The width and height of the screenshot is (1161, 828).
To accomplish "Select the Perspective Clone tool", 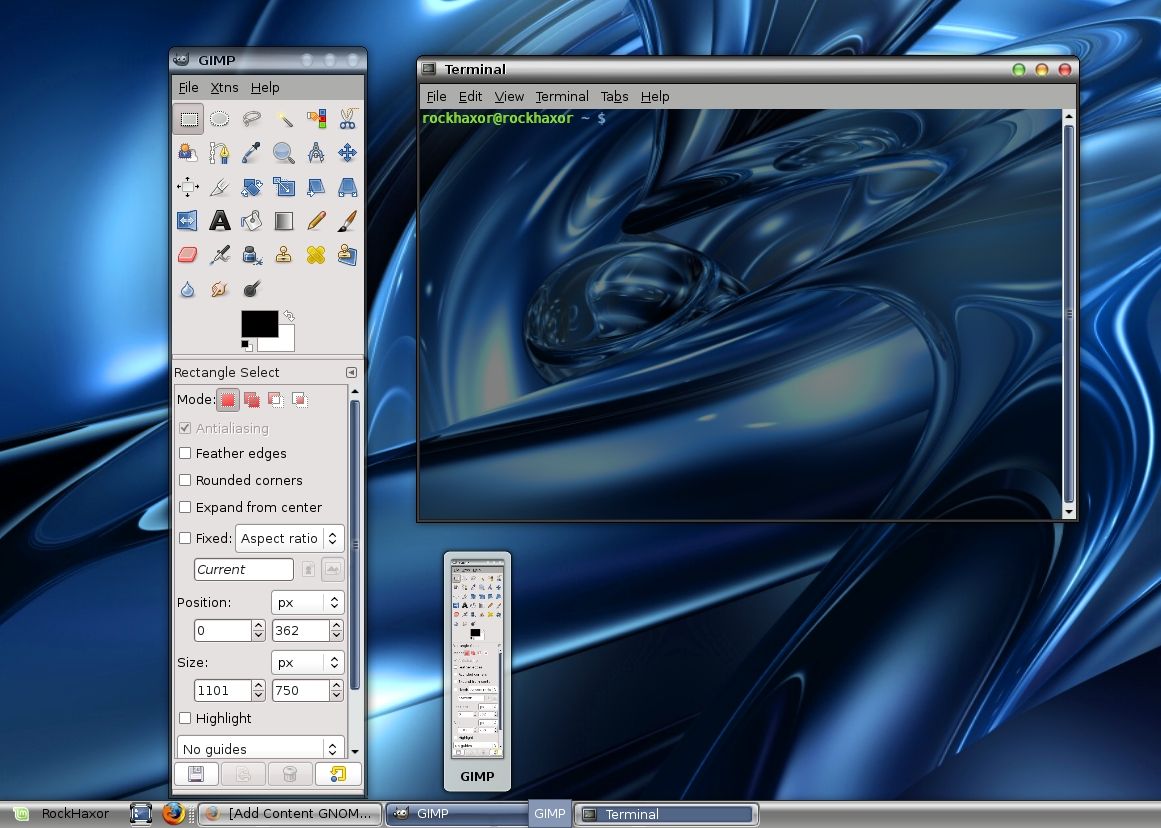I will pyautogui.click(x=347, y=255).
